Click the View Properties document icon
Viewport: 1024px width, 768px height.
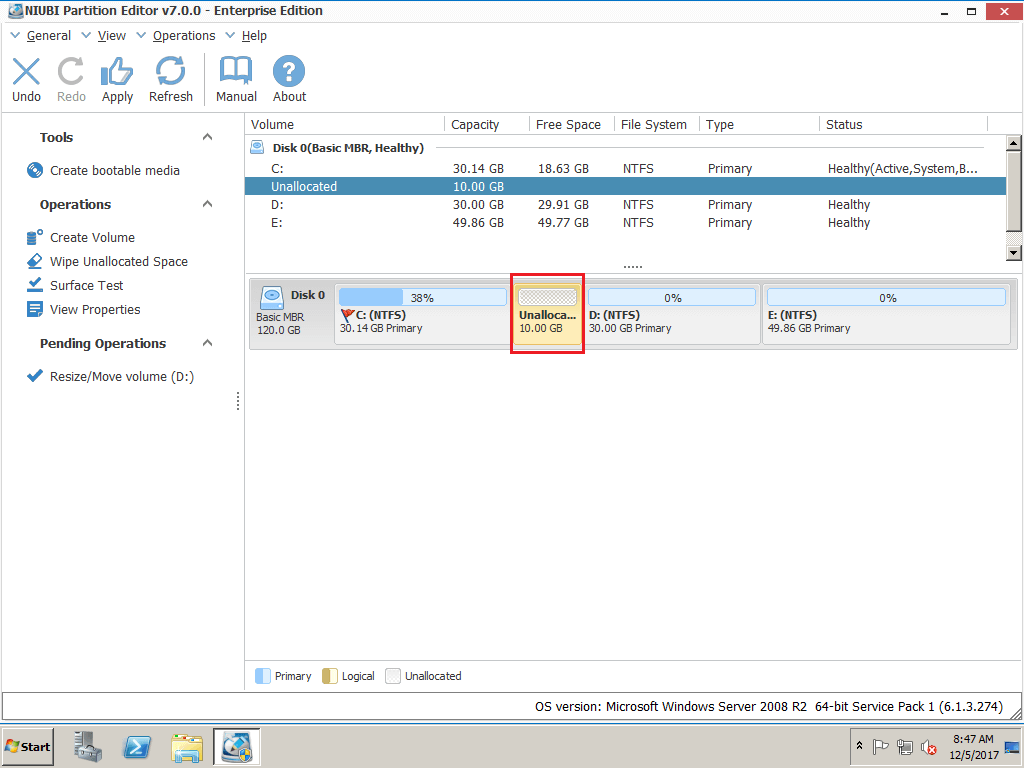point(35,309)
